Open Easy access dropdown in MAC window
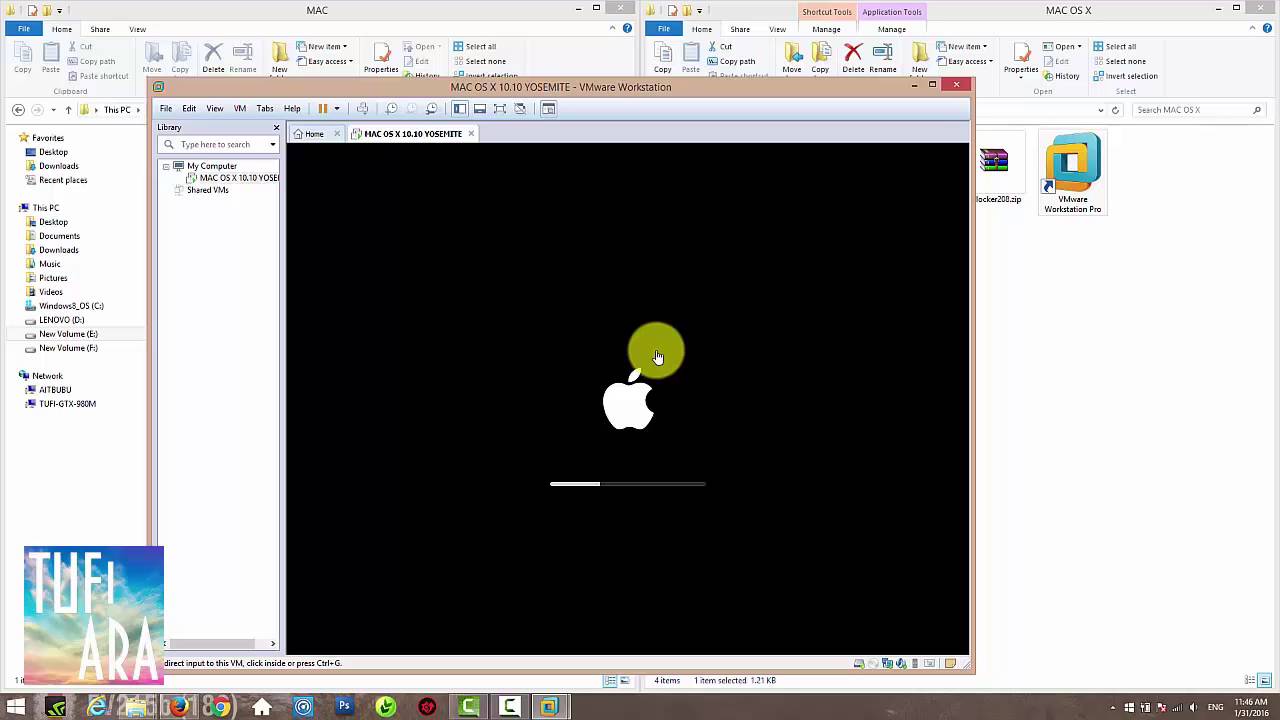 [x=324, y=61]
